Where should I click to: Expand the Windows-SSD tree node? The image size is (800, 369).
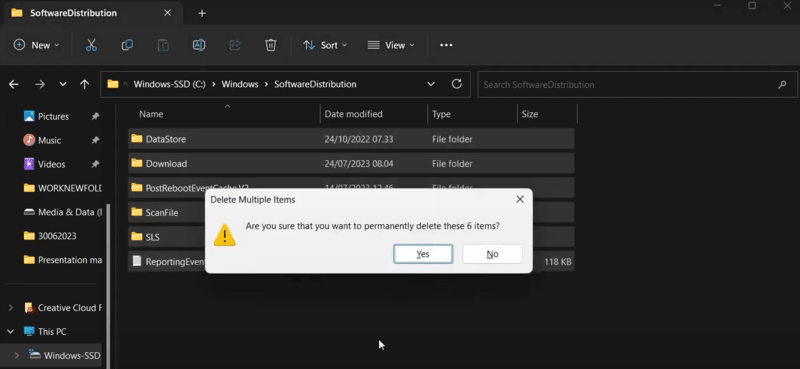[x=17, y=355]
